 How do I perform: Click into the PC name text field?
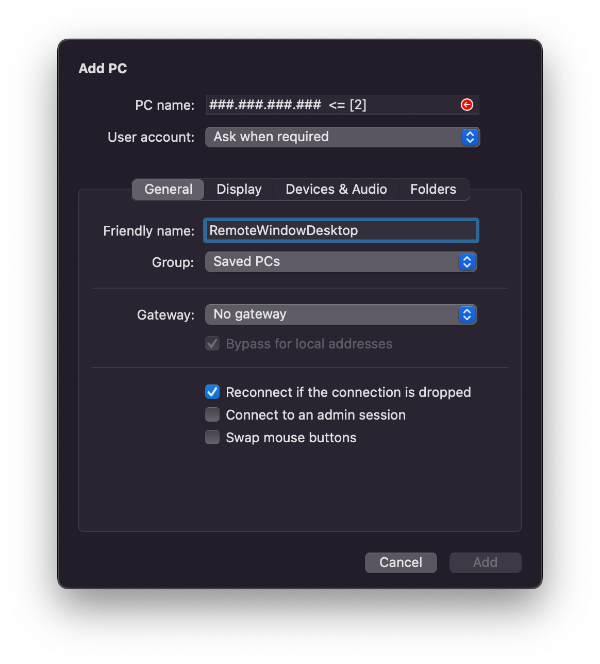tap(330, 105)
